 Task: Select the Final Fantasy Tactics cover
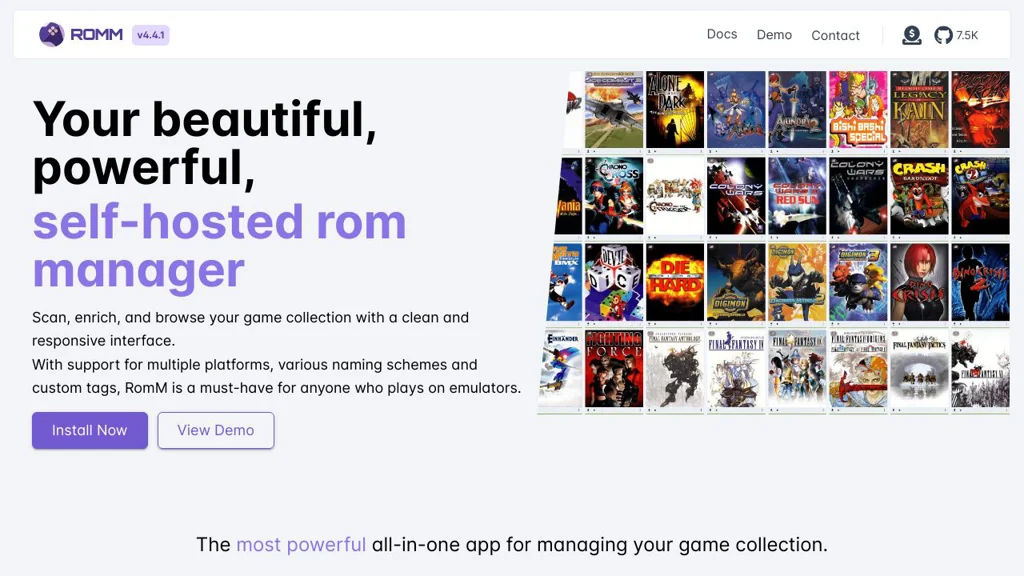click(x=919, y=368)
